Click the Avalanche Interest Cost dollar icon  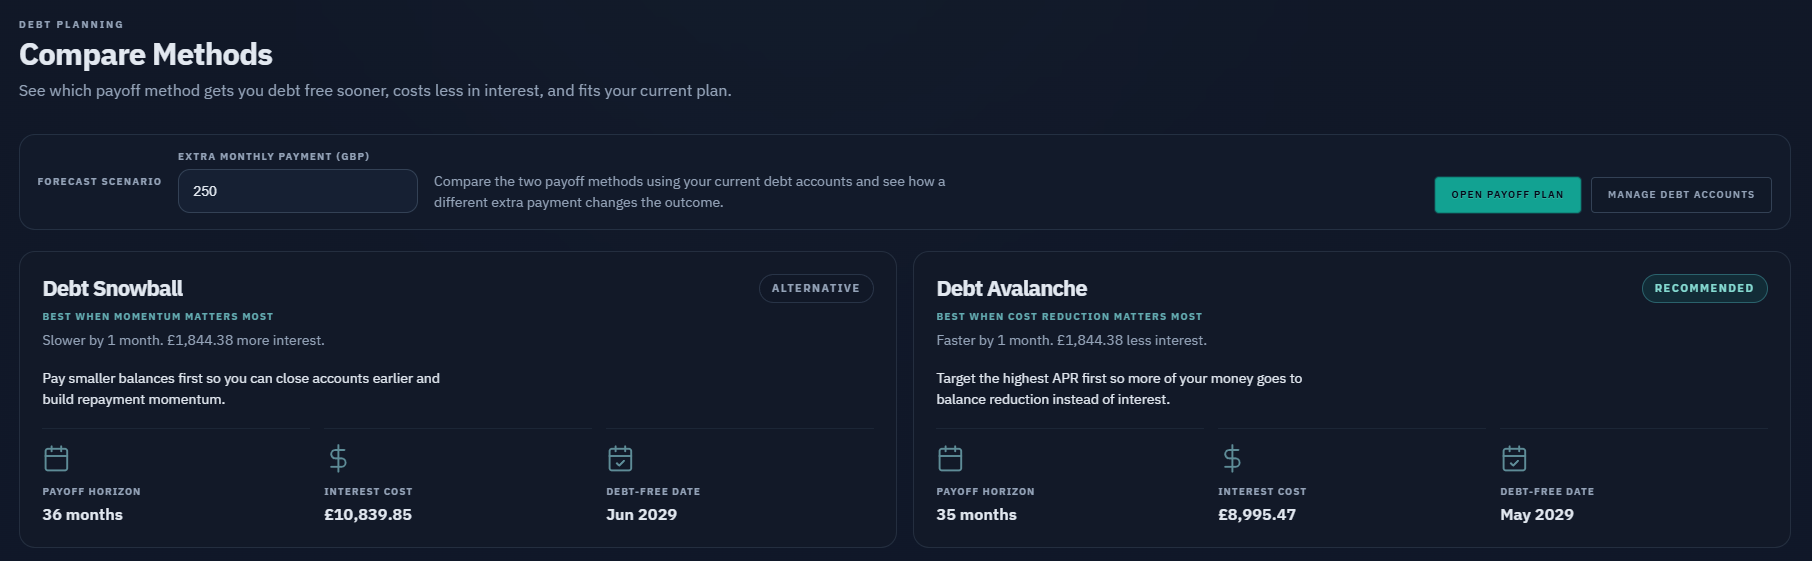1232,458
